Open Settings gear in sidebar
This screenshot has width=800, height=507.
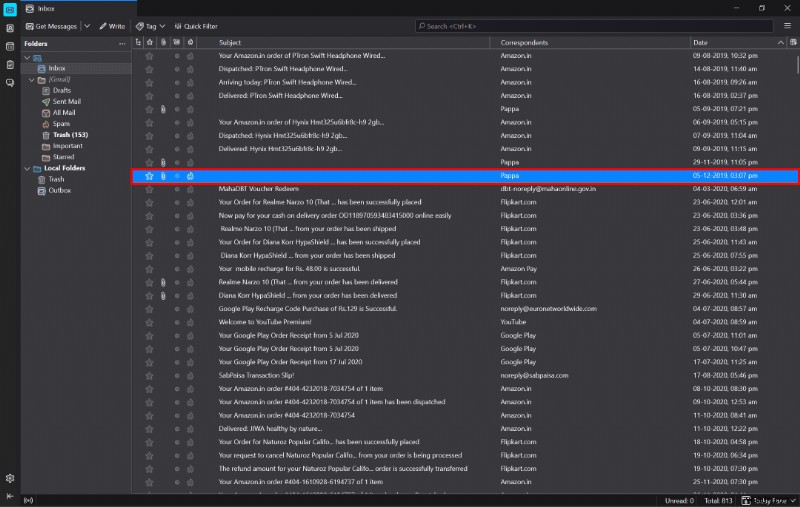10,478
